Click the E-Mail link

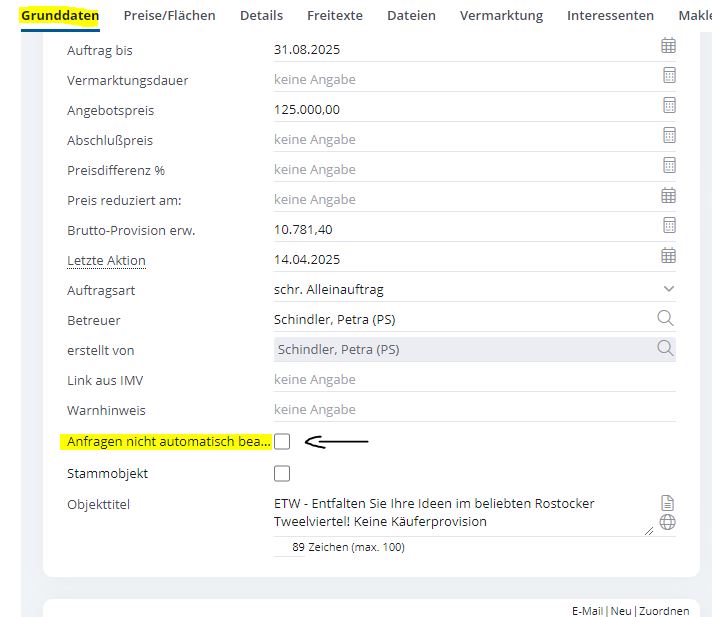pos(588,610)
